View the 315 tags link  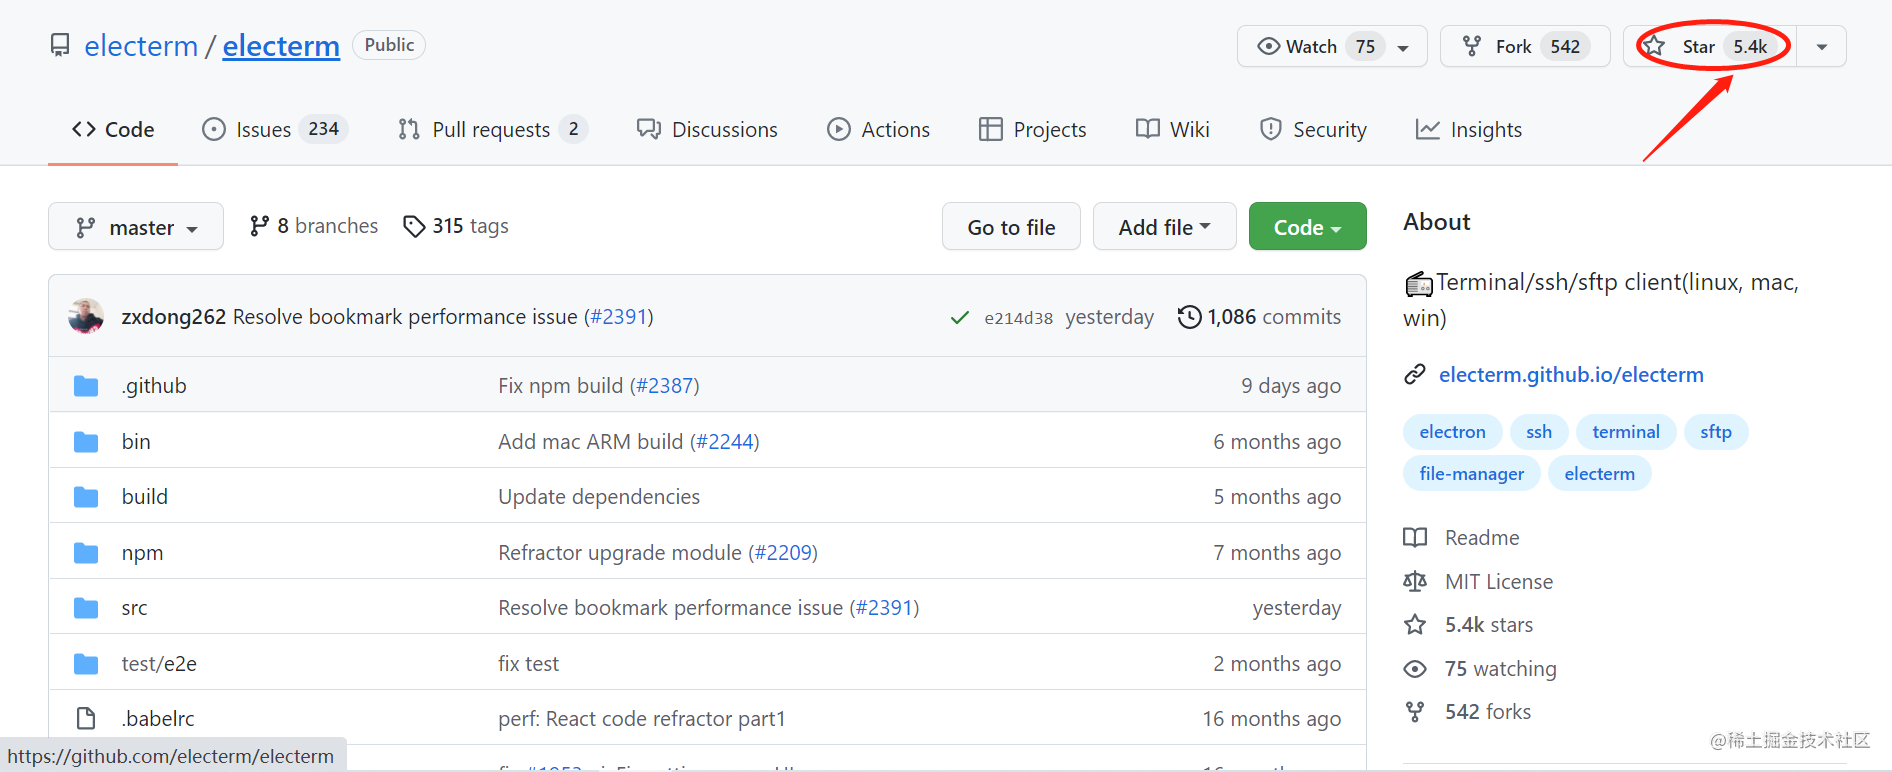[456, 227]
